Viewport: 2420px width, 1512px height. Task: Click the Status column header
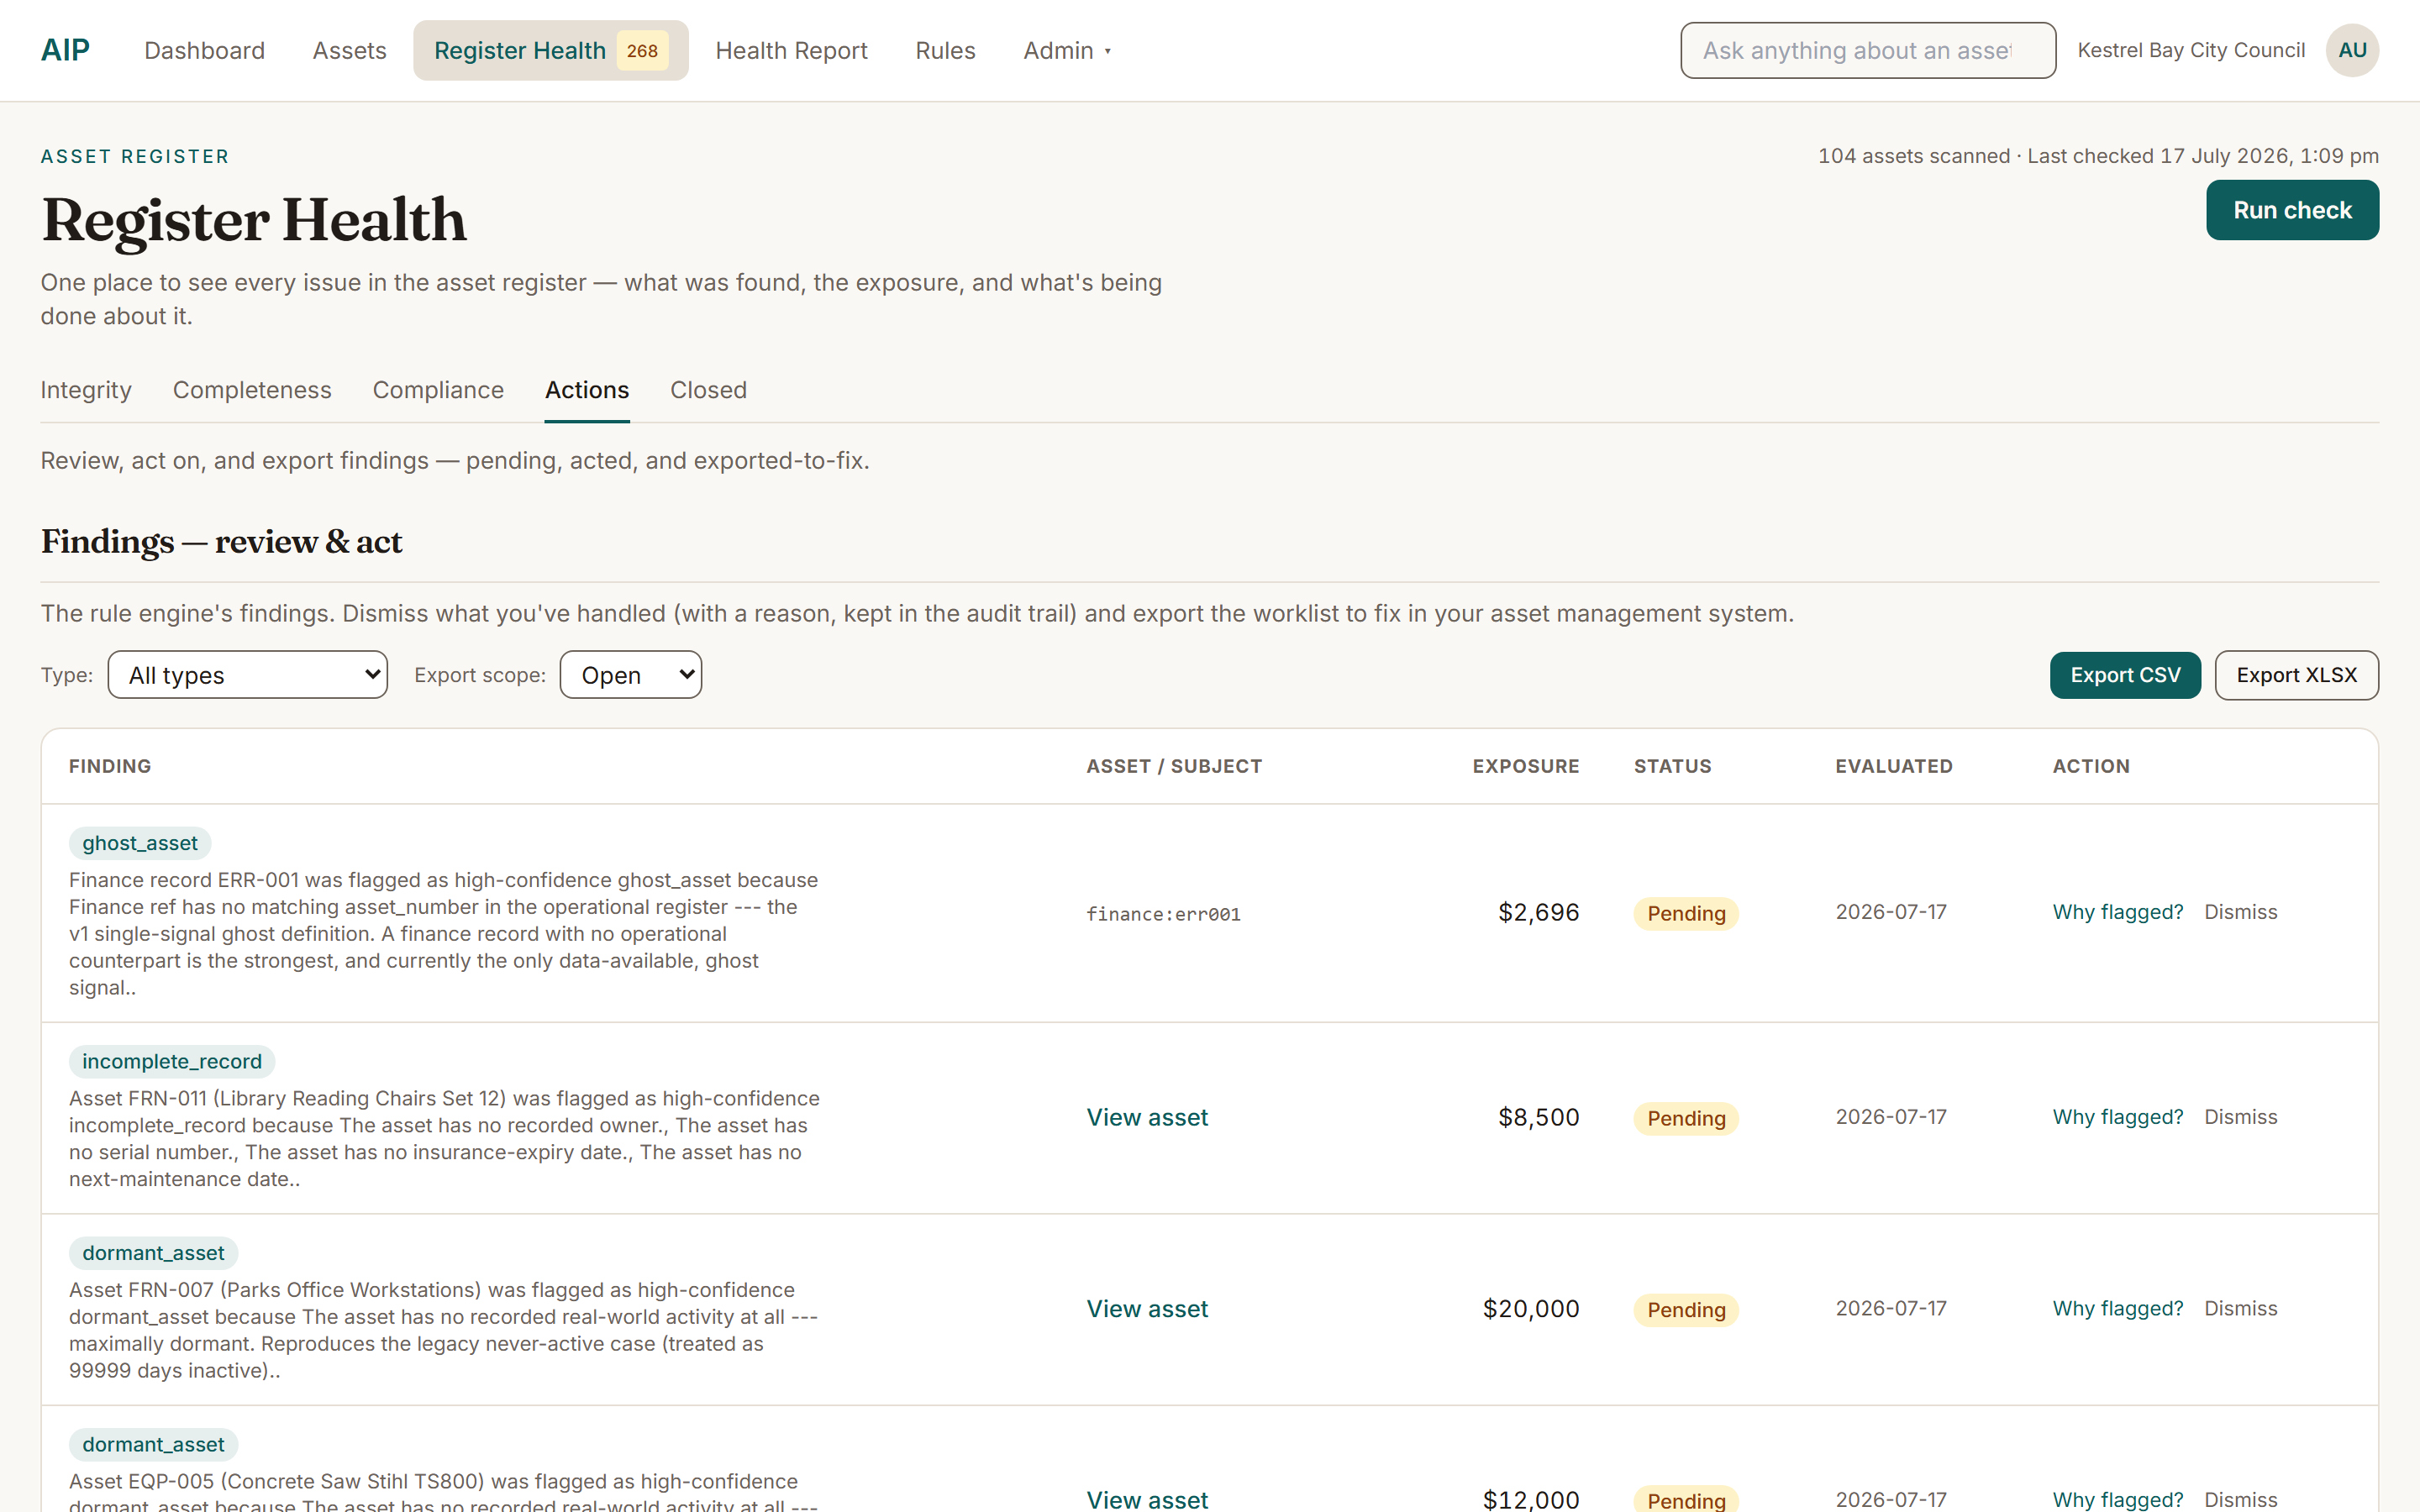[1672, 766]
